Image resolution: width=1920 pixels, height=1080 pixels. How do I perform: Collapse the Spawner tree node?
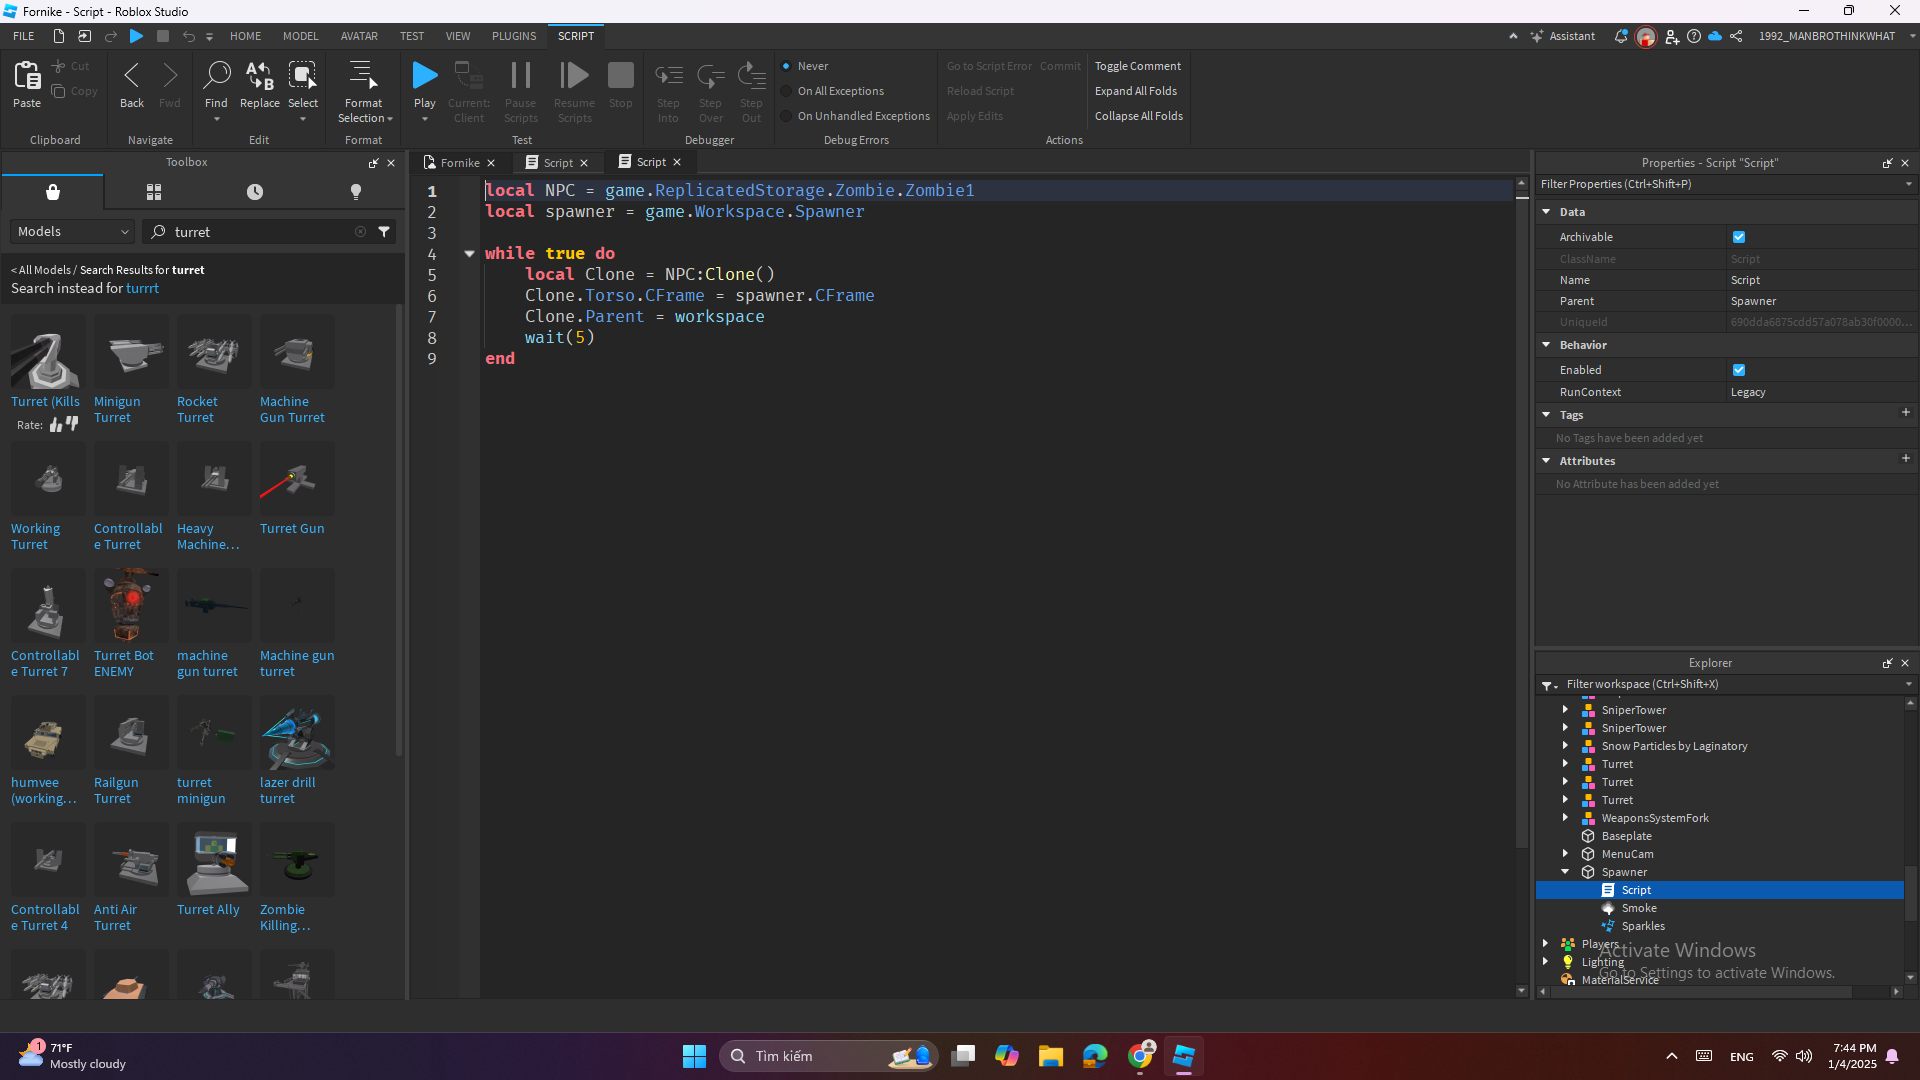point(1566,872)
